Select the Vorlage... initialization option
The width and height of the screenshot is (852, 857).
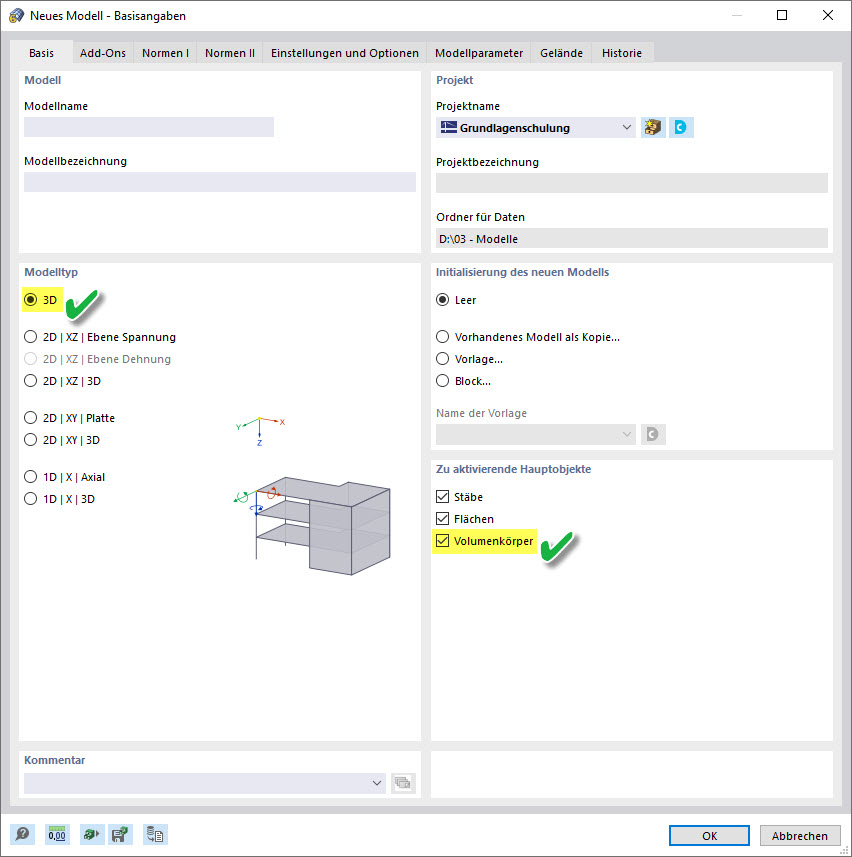click(443, 359)
